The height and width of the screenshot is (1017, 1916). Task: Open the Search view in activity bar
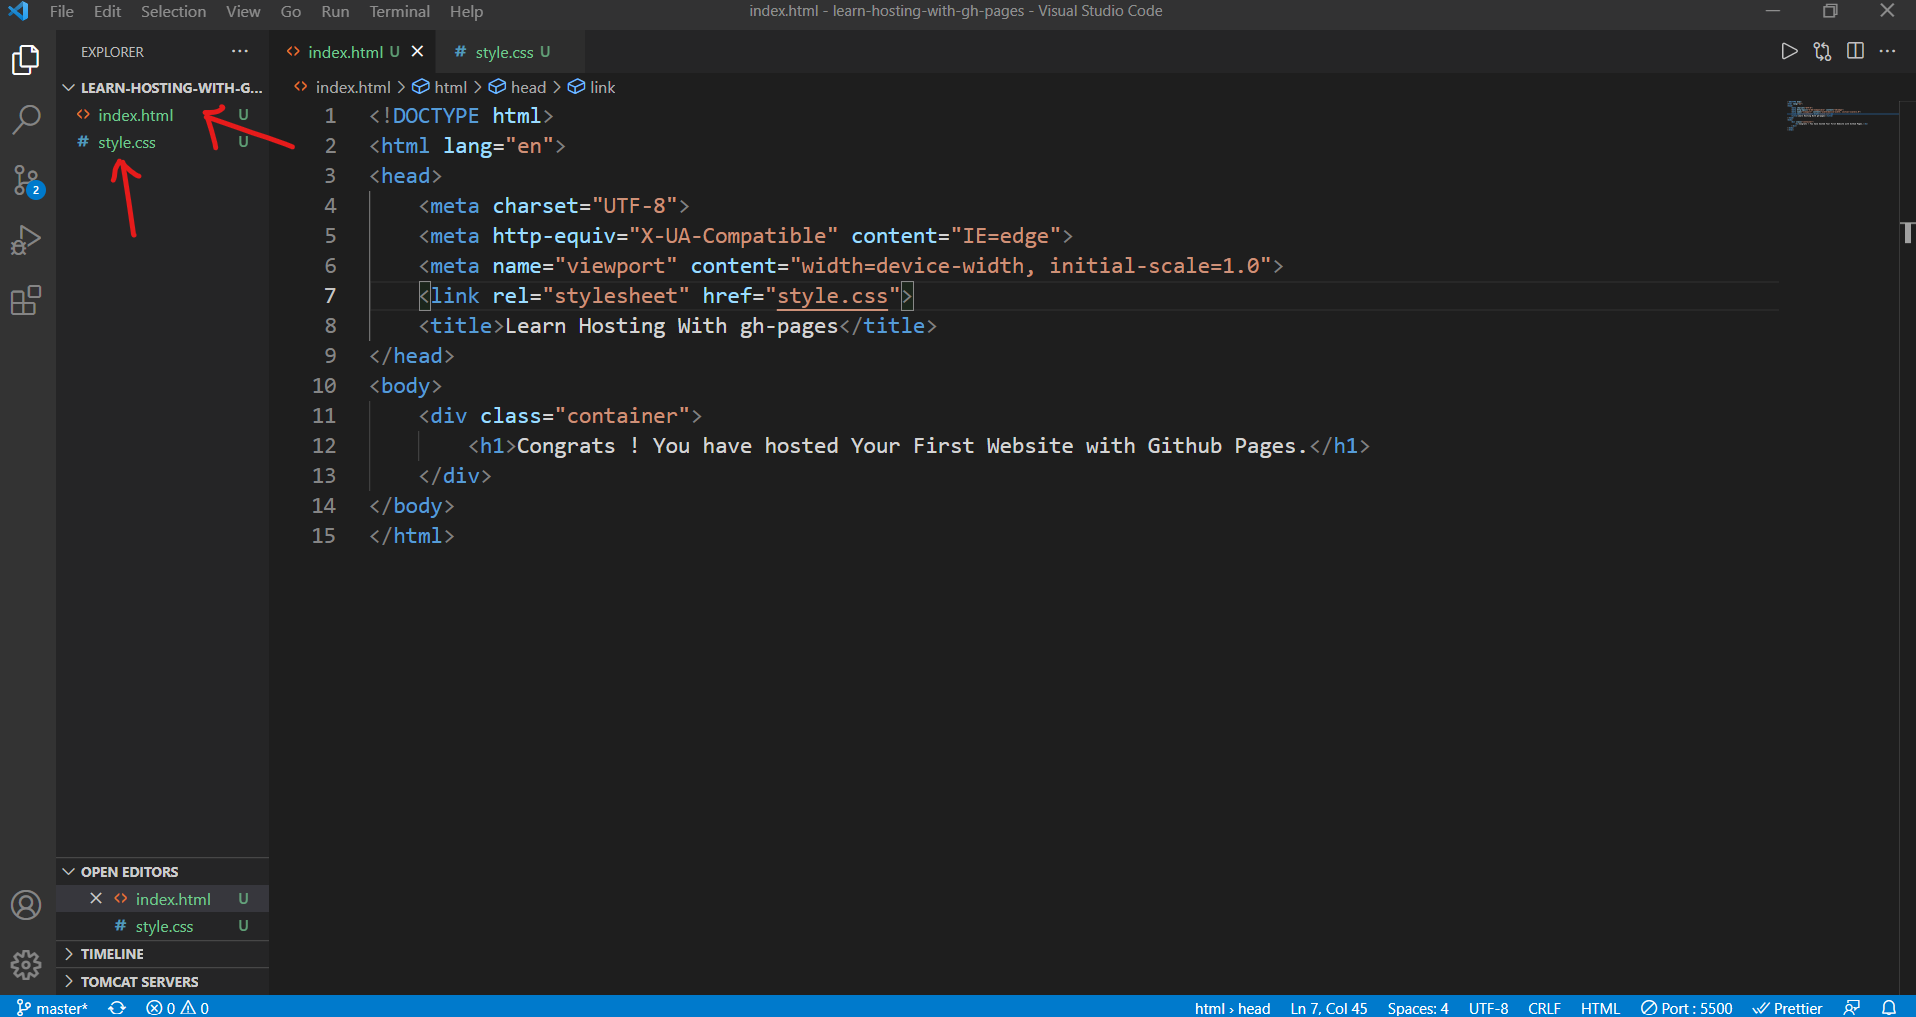[26, 120]
